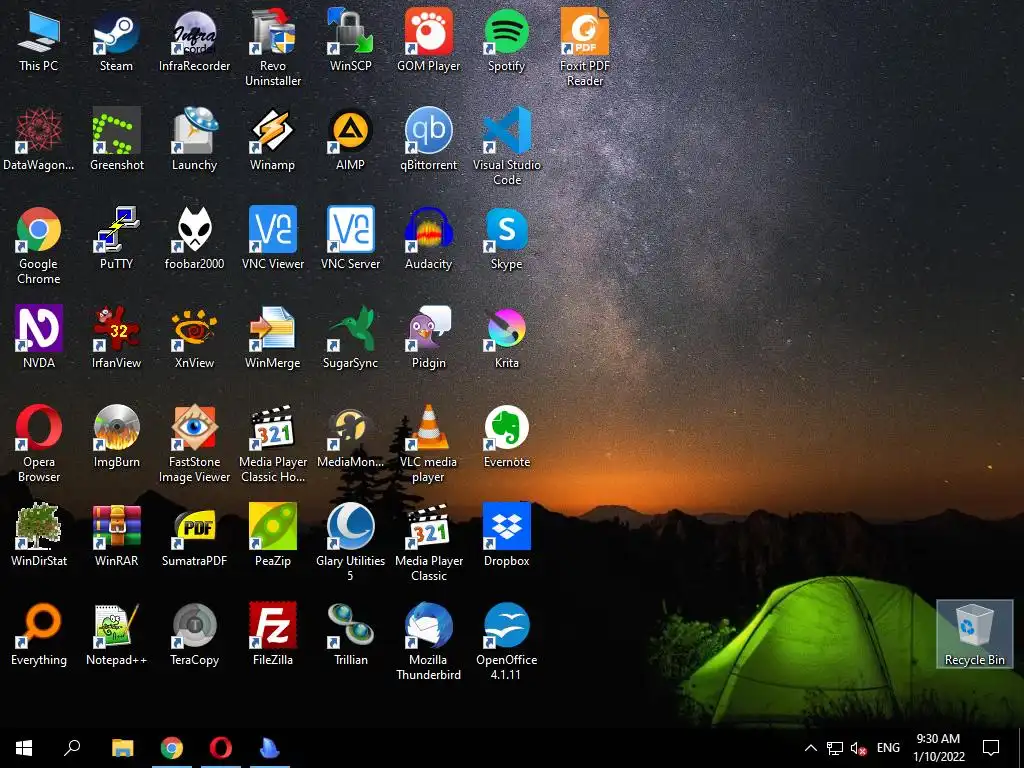Show hidden system tray icons
The width and height of the screenshot is (1024, 768).
pyautogui.click(x=810, y=748)
